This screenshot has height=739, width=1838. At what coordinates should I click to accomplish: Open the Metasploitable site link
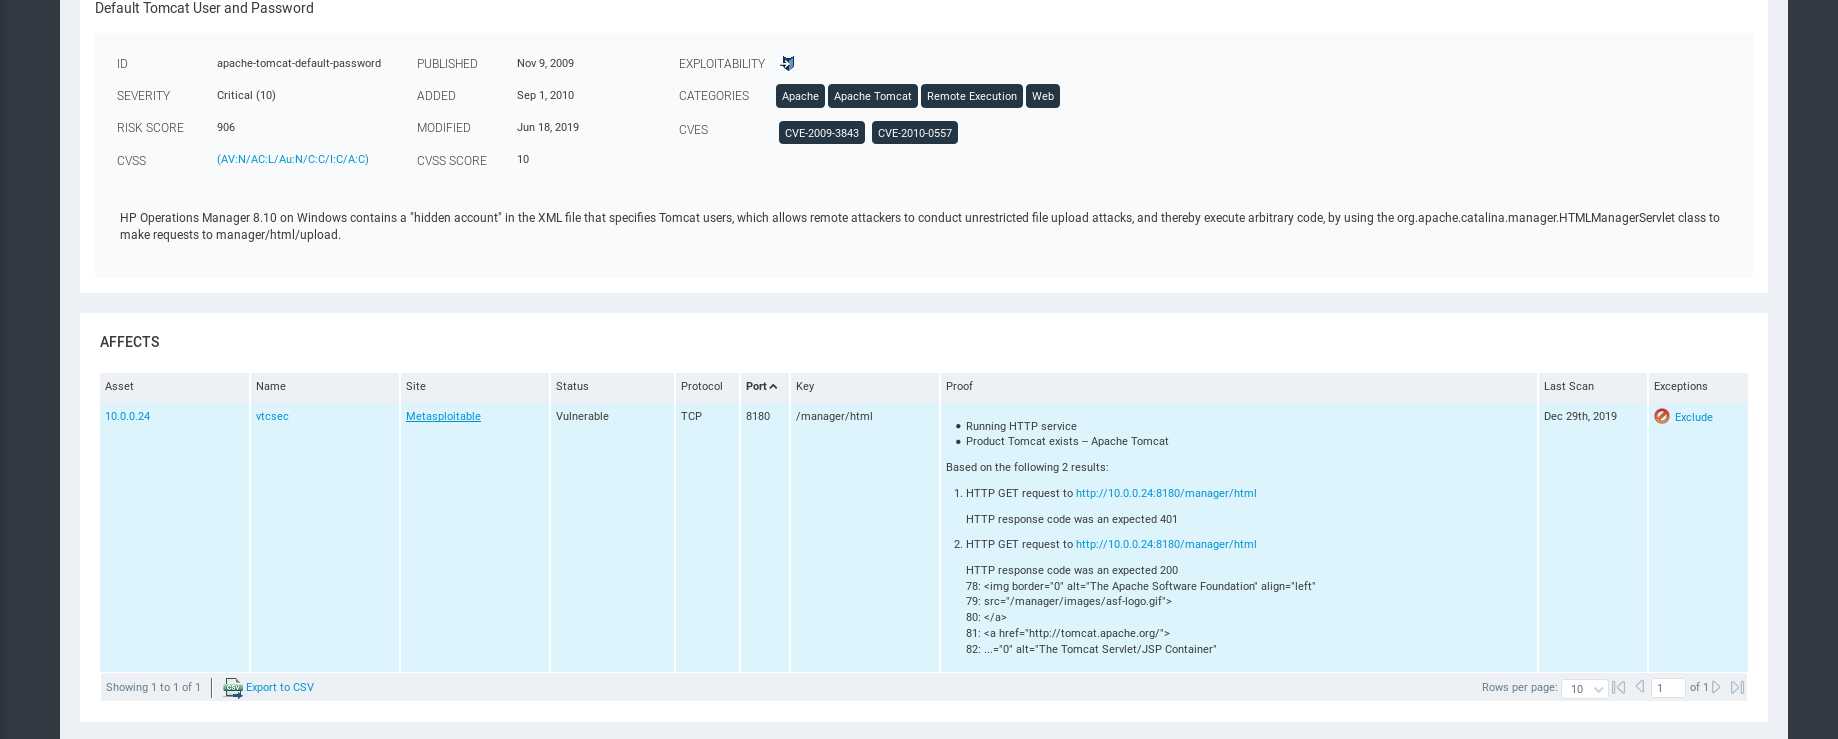click(x=443, y=416)
